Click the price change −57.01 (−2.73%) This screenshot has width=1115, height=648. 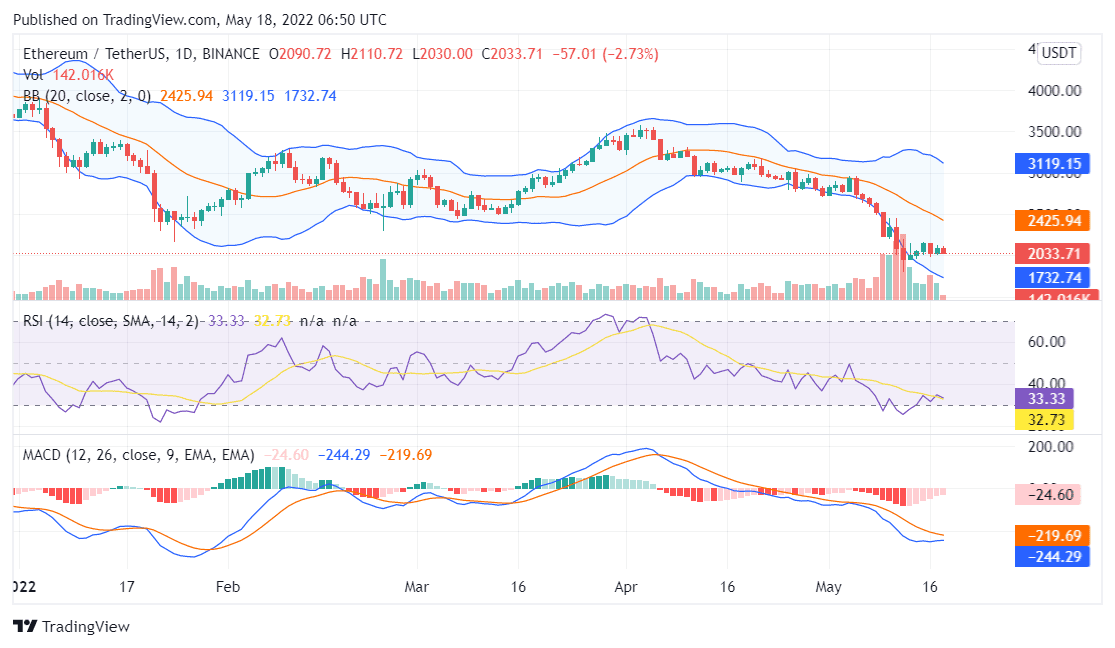(605, 54)
